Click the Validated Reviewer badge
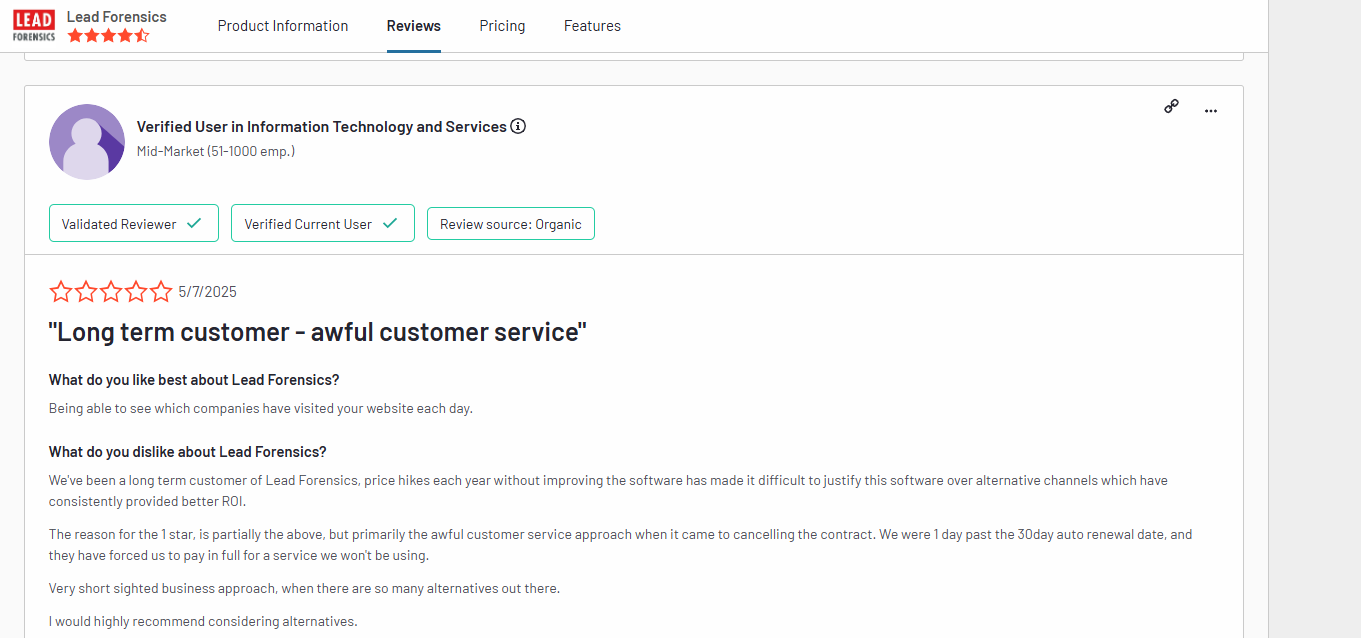Screen dimensions: 1361x638 (132, 224)
